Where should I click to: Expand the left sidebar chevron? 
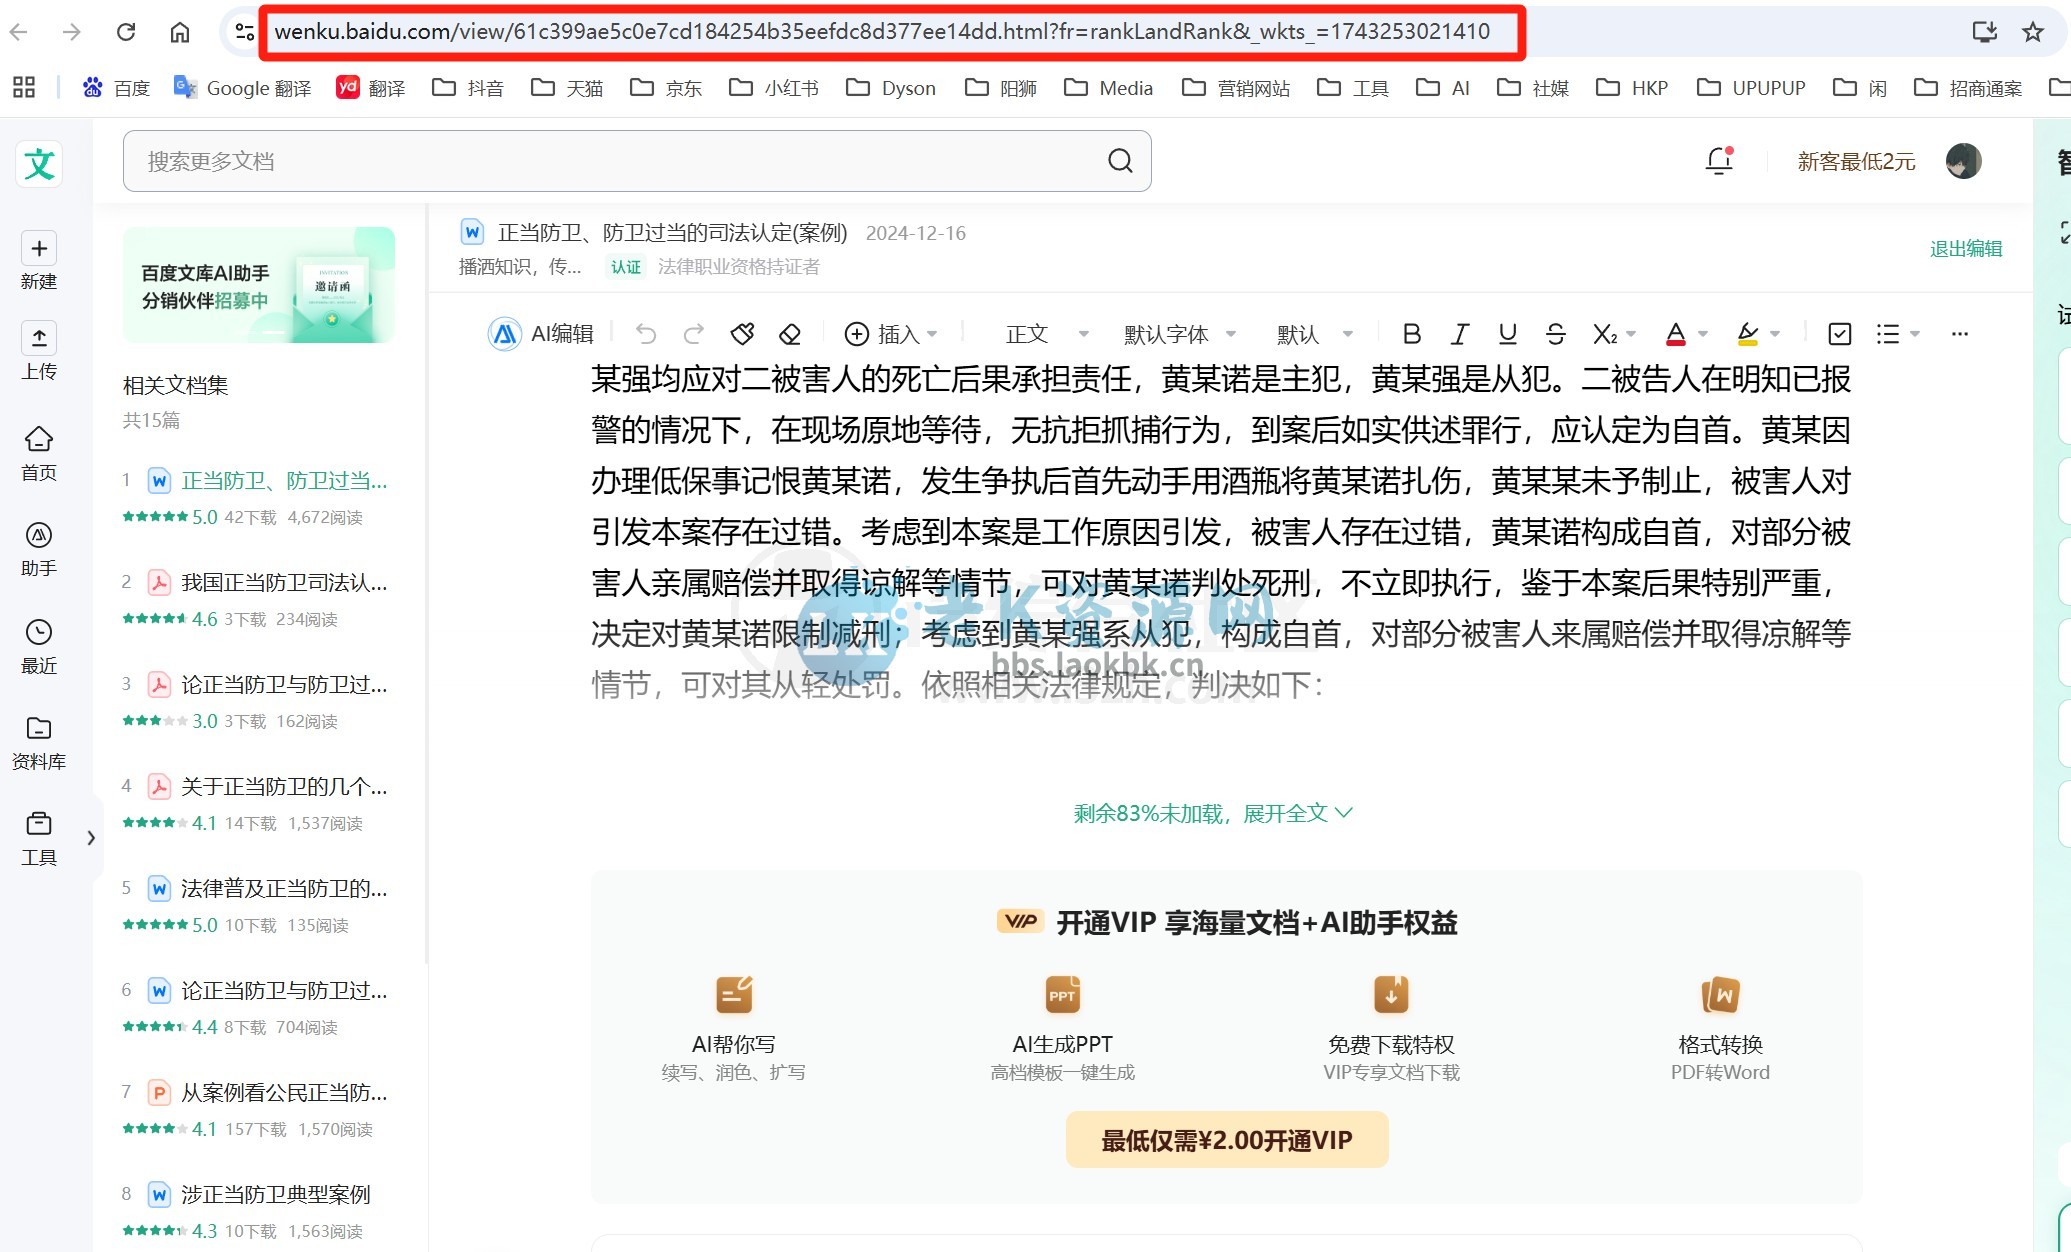(91, 838)
